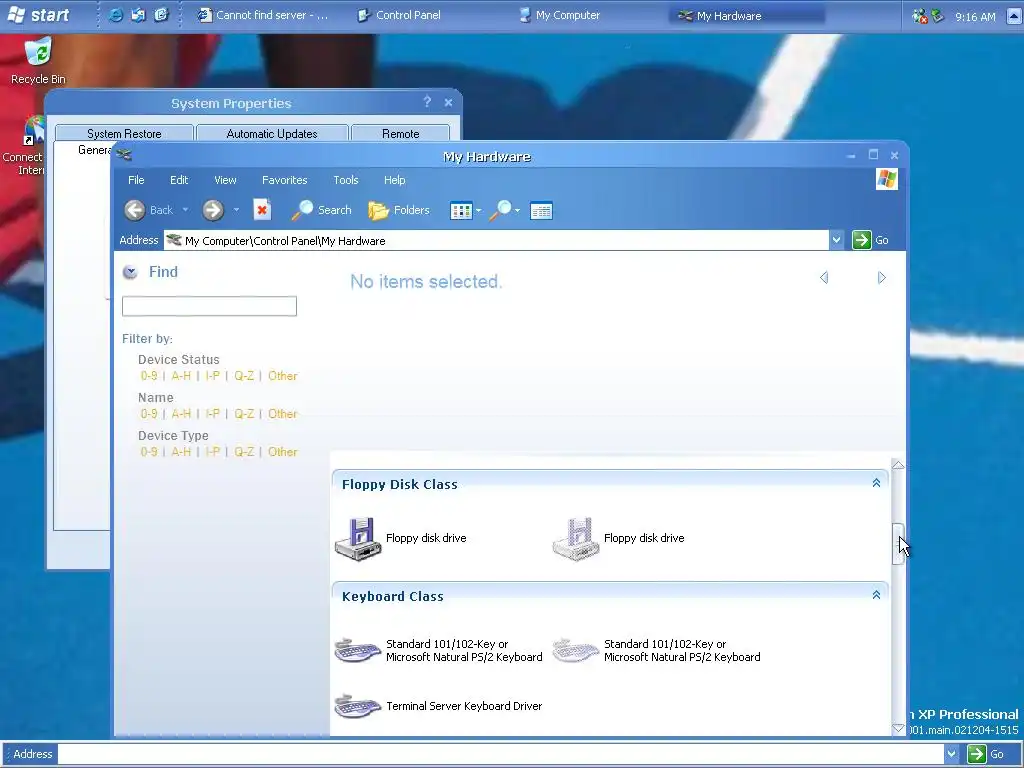Collapse the Find panel chevron

pyautogui.click(x=130, y=272)
